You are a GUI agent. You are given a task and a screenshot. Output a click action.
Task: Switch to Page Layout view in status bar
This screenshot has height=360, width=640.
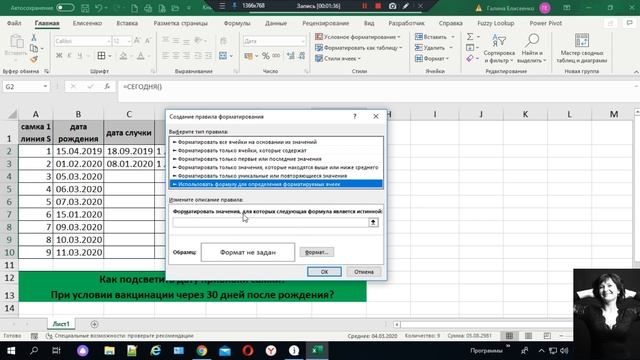tap(528, 336)
